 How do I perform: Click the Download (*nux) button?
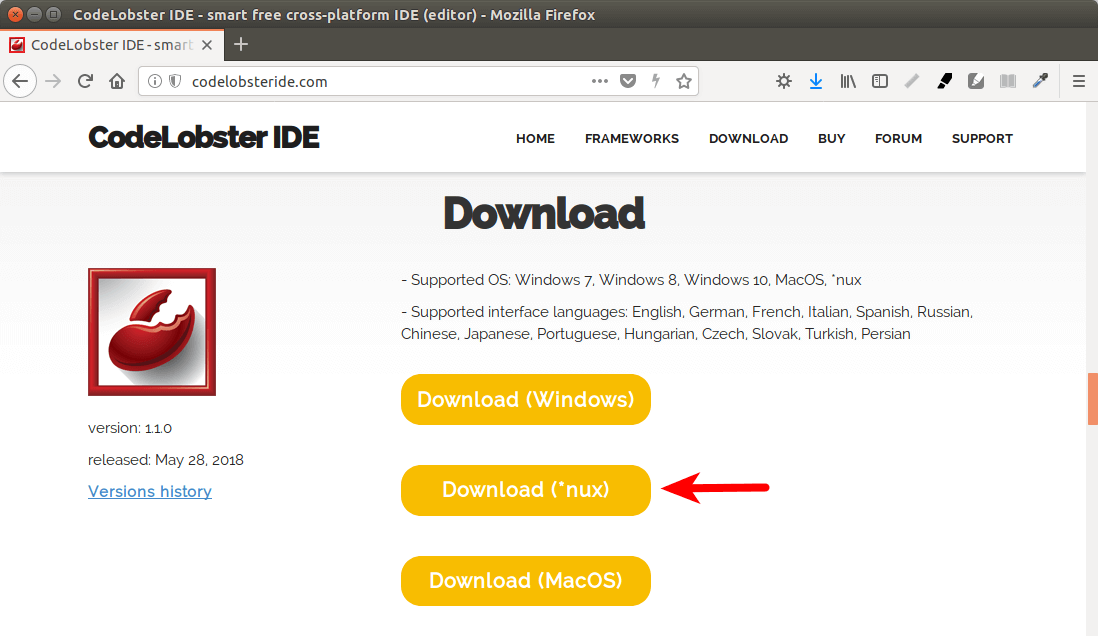pos(525,490)
